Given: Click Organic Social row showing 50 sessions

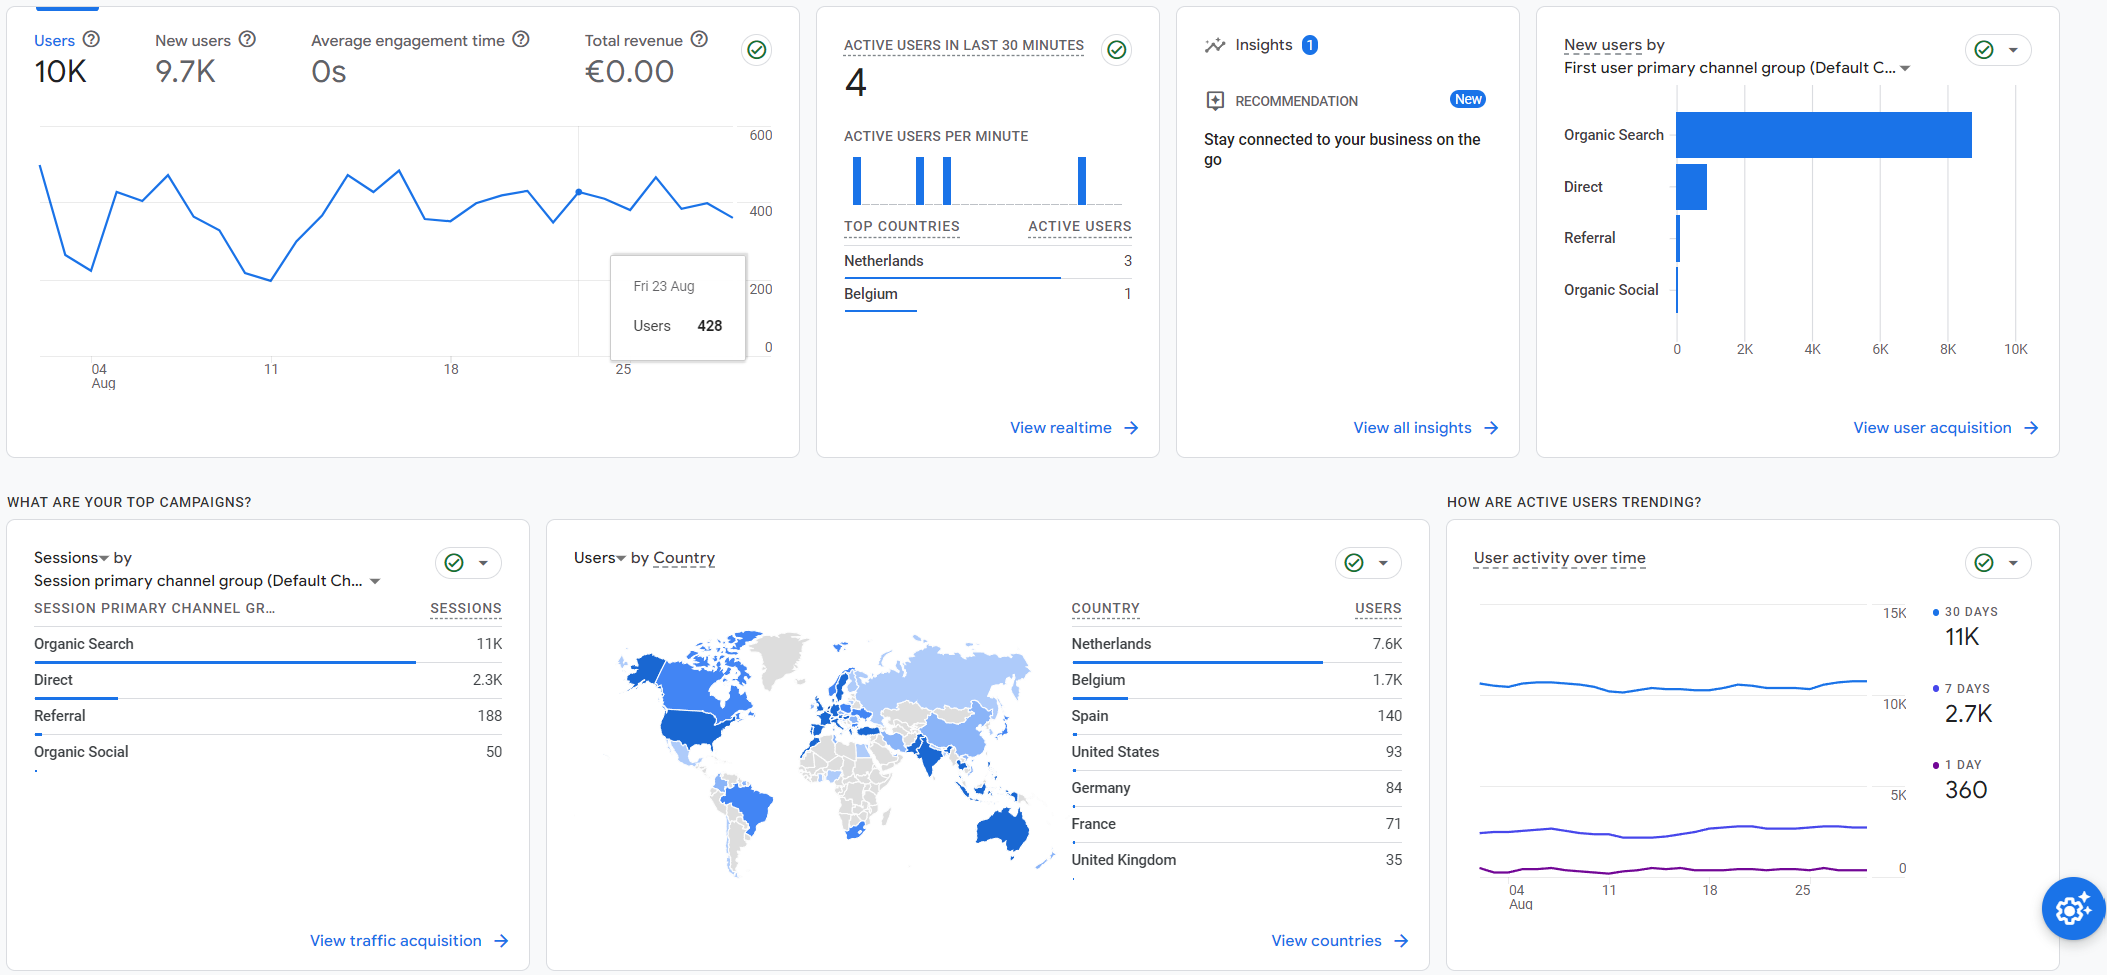Looking at the screenshot, I should click(268, 752).
